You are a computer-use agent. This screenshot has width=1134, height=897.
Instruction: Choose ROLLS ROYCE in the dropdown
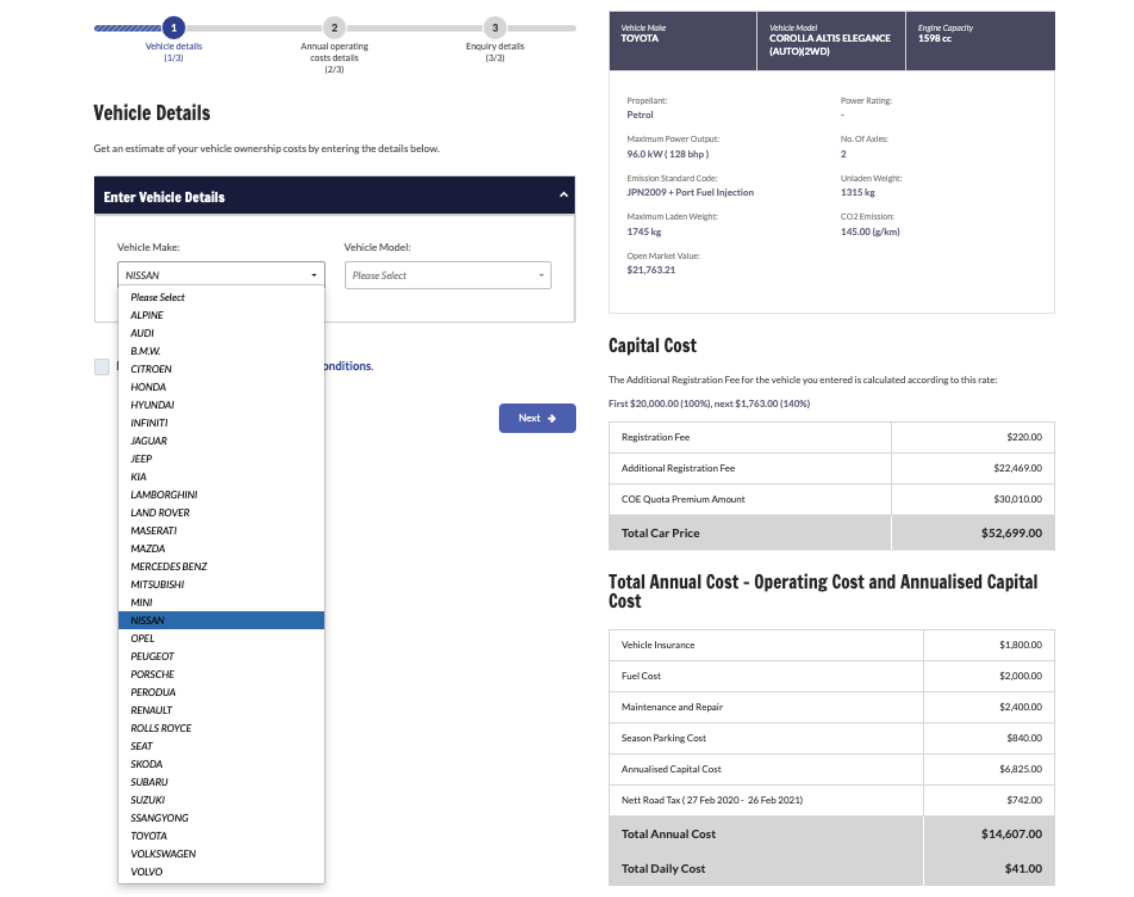[161, 728]
